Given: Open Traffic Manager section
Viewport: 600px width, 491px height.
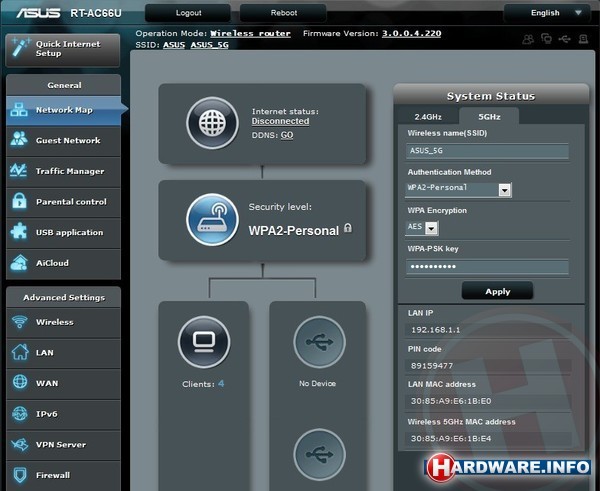Looking at the screenshot, I should tap(64, 171).
